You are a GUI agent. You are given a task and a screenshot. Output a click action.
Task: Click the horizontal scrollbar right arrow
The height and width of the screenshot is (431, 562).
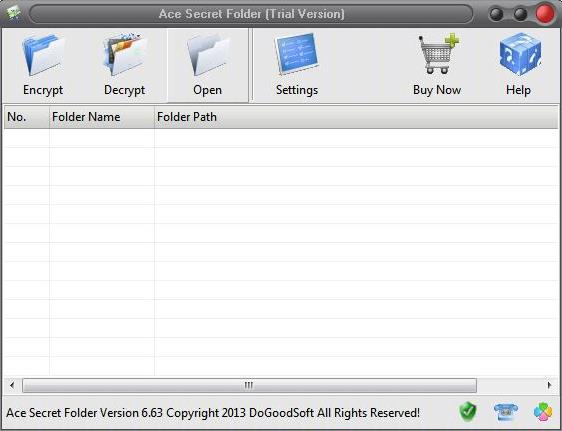tap(549, 385)
